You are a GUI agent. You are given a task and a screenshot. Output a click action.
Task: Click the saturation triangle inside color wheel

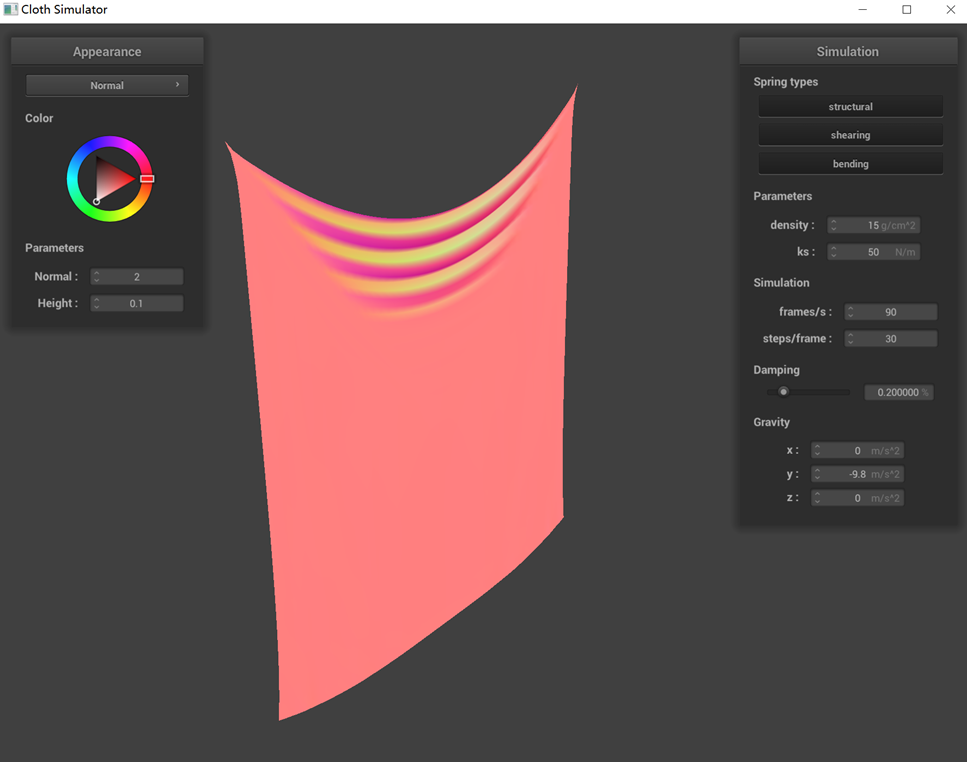113,179
